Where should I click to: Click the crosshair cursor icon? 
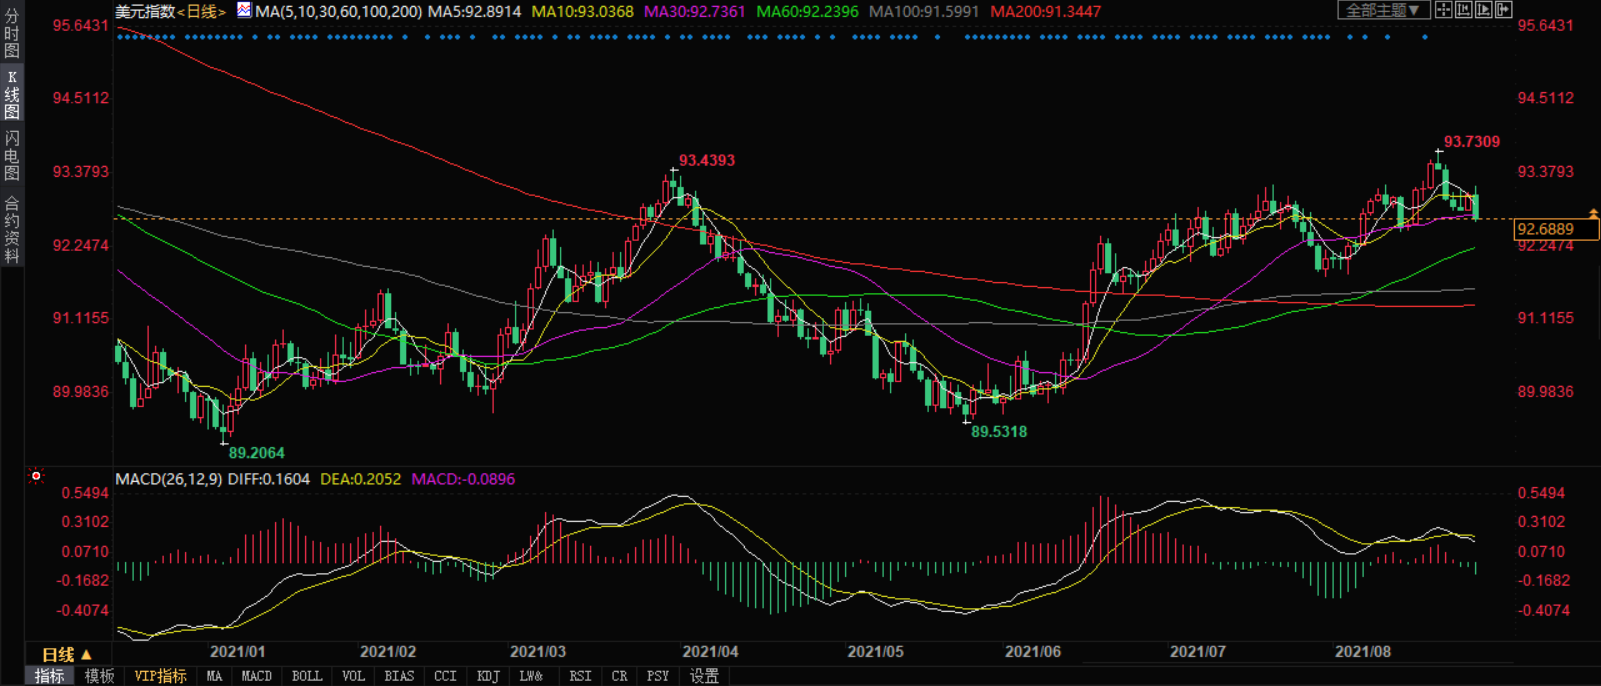1443,10
